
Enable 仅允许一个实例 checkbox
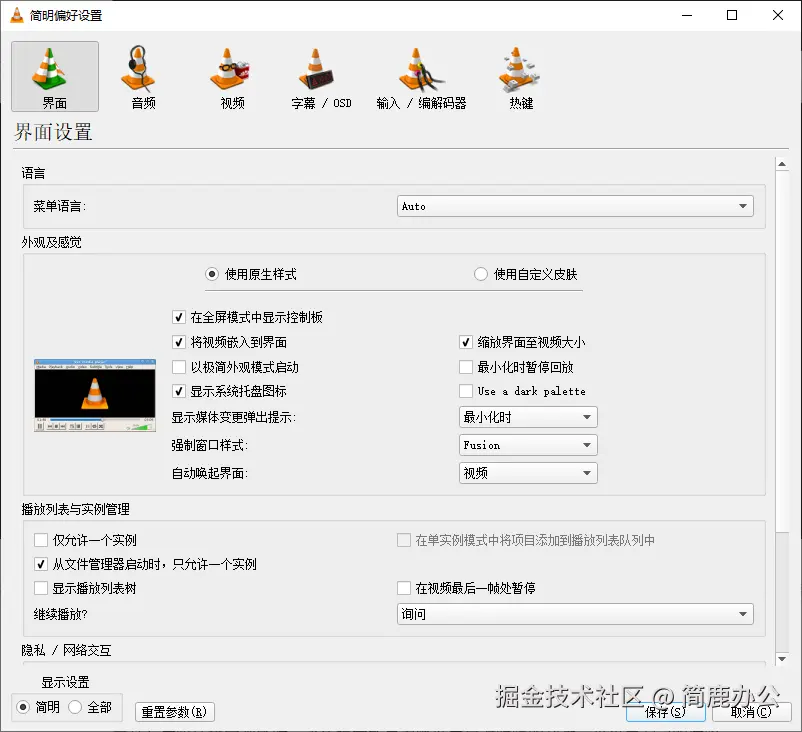41,540
